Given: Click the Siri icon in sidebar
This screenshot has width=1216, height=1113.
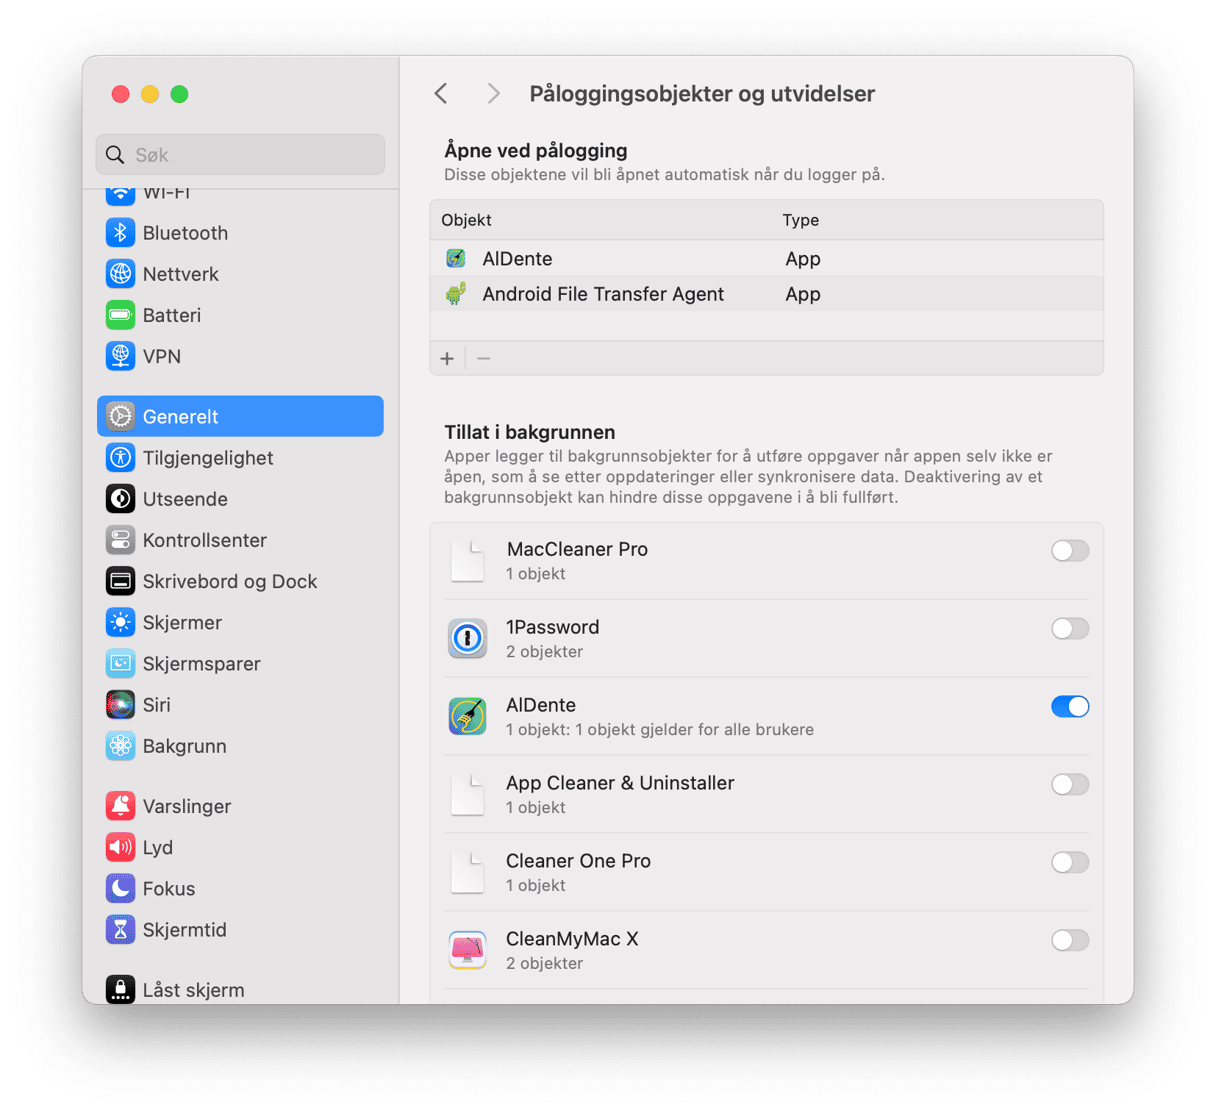Looking at the screenshot, I should [121, 704].
